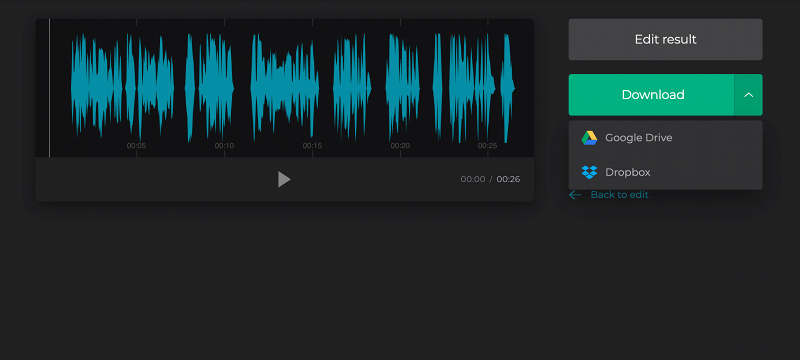Click the 00:05 timeline marker
Image resolution: width=800 pixels, height=360 pixels.
(136, 146)
